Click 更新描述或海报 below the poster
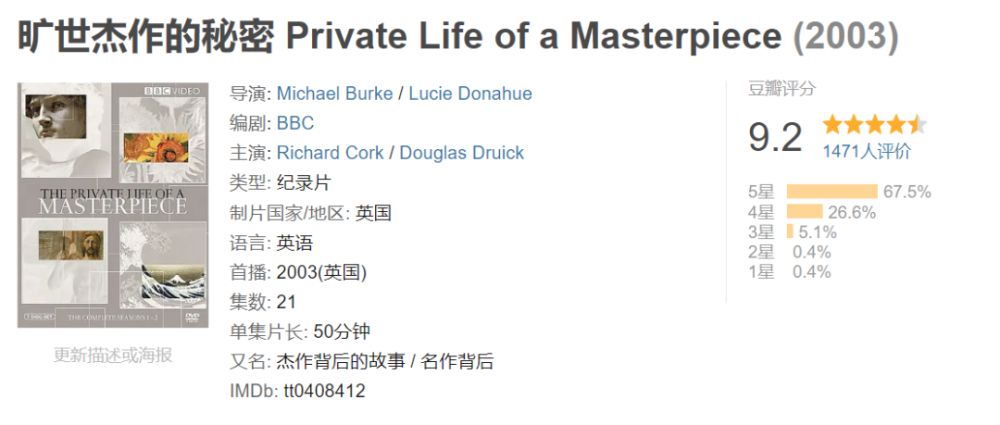Screen dimensions: 1000x425 [113, 354]
